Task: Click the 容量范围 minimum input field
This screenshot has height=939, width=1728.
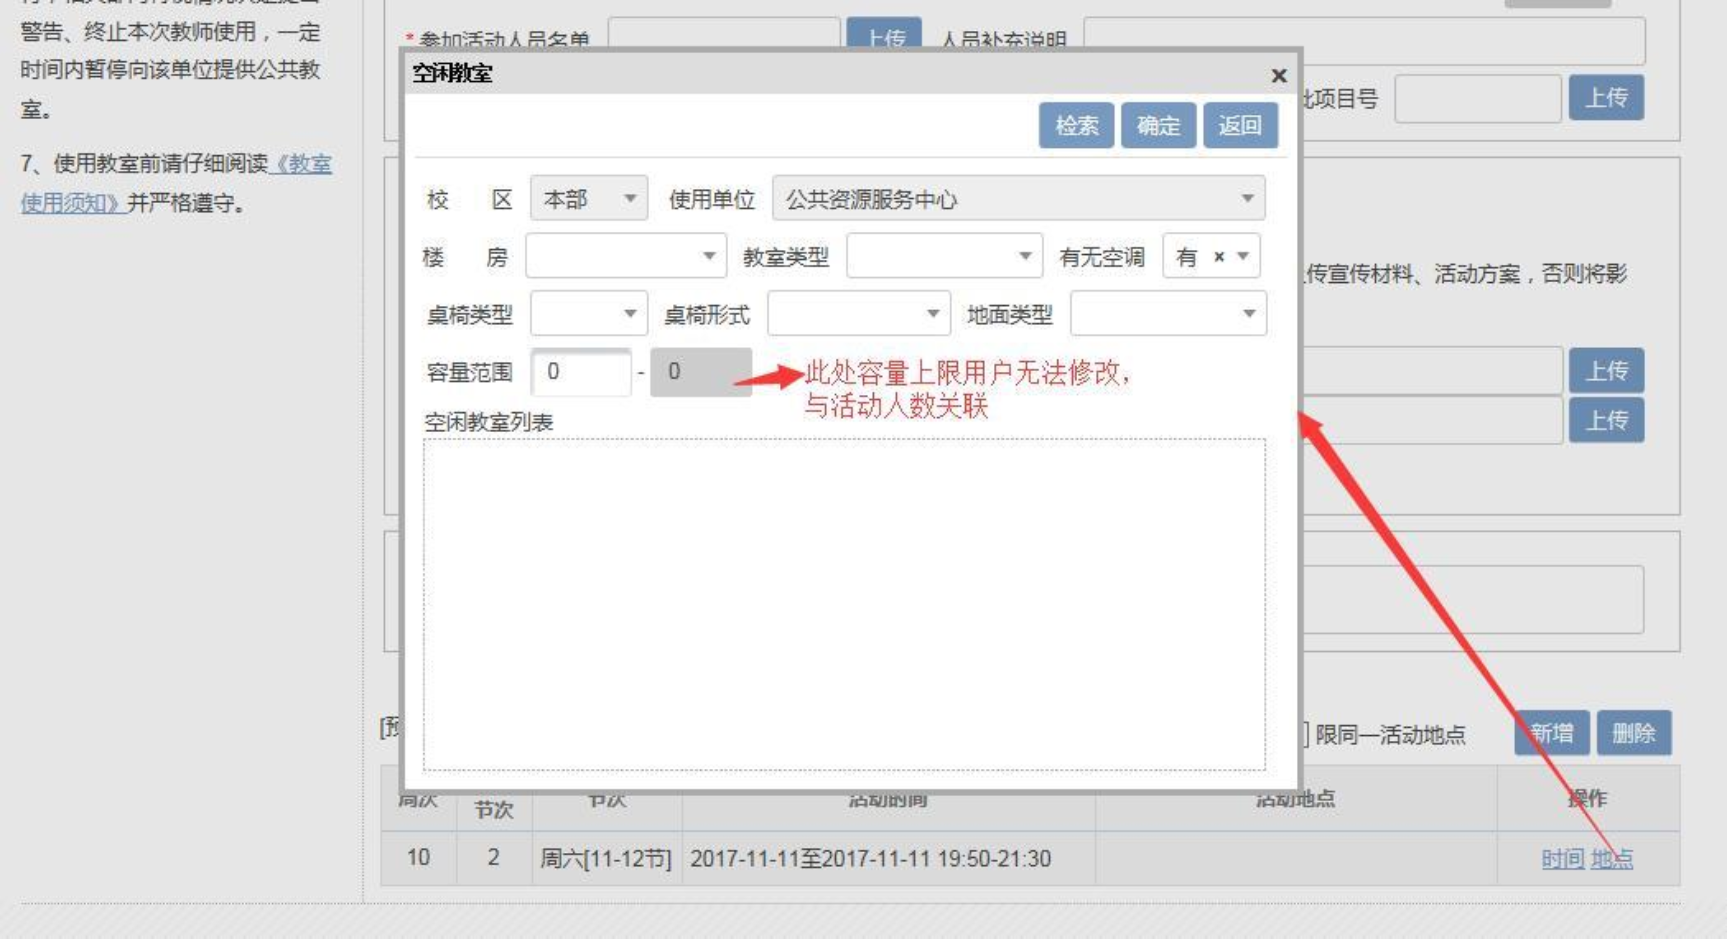Action: 580,372
